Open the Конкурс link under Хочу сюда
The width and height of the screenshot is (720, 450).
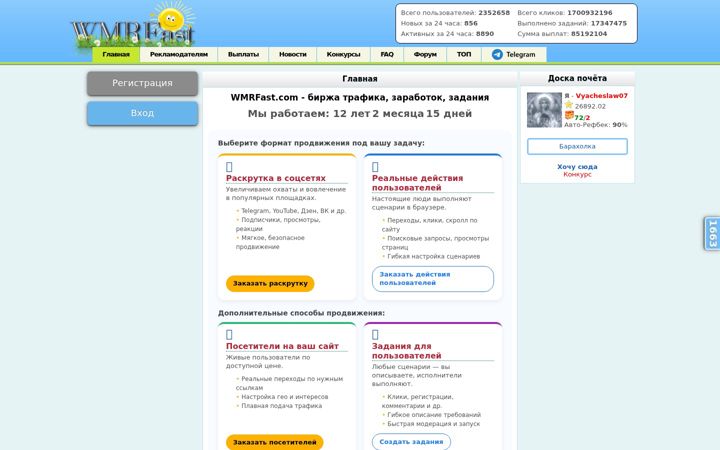point(577,174)
